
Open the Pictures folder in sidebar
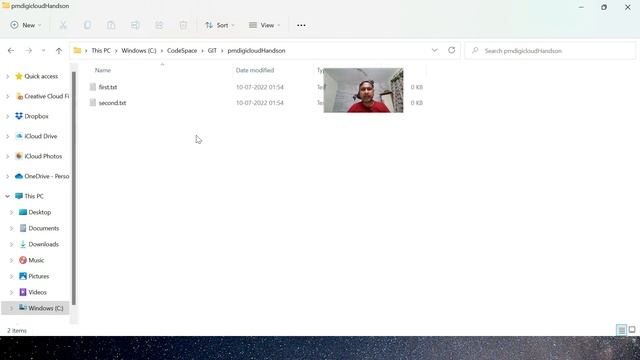point(38,276)
